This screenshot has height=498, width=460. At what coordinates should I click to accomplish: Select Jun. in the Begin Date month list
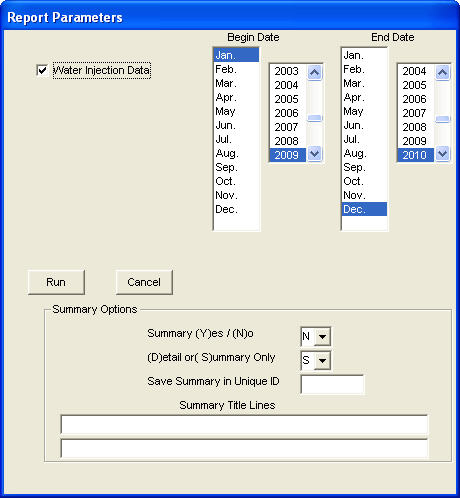236,125
